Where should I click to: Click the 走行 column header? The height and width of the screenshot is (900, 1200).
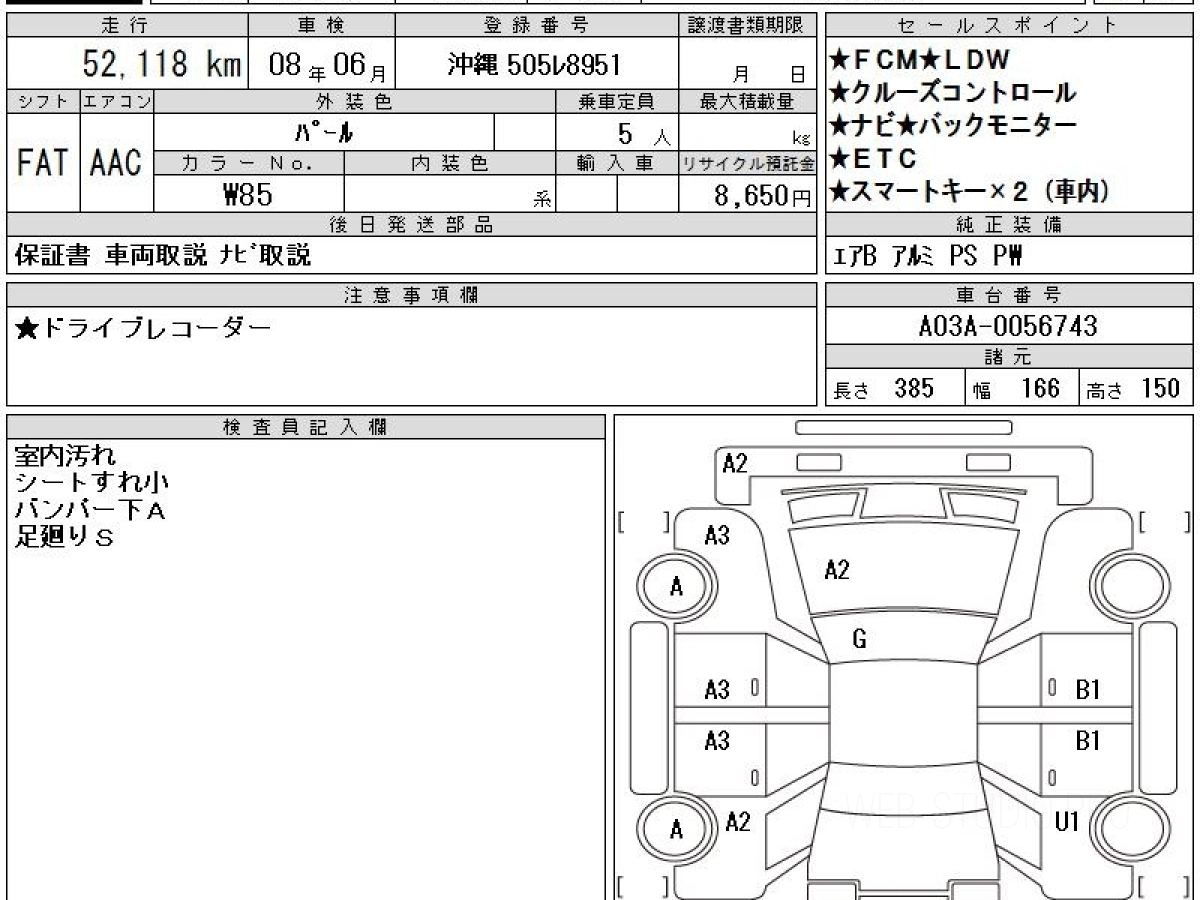pyautogui.click(x=126, y=26)
